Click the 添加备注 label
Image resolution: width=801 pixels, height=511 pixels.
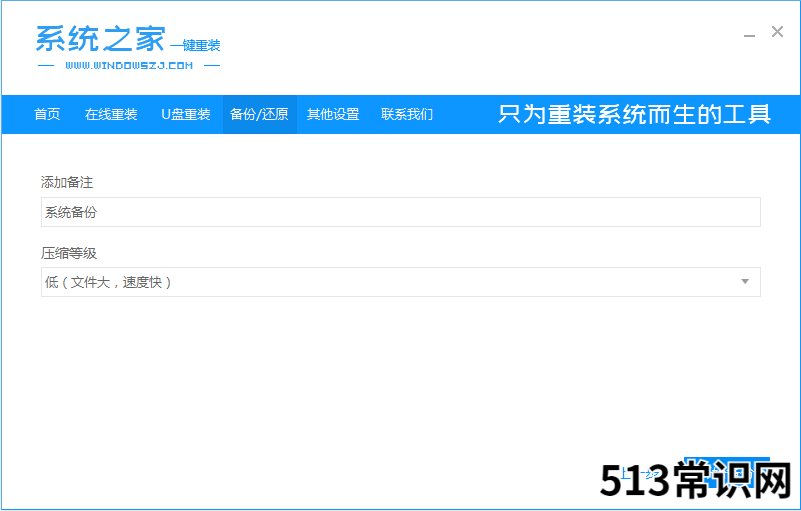click(67, 182)
